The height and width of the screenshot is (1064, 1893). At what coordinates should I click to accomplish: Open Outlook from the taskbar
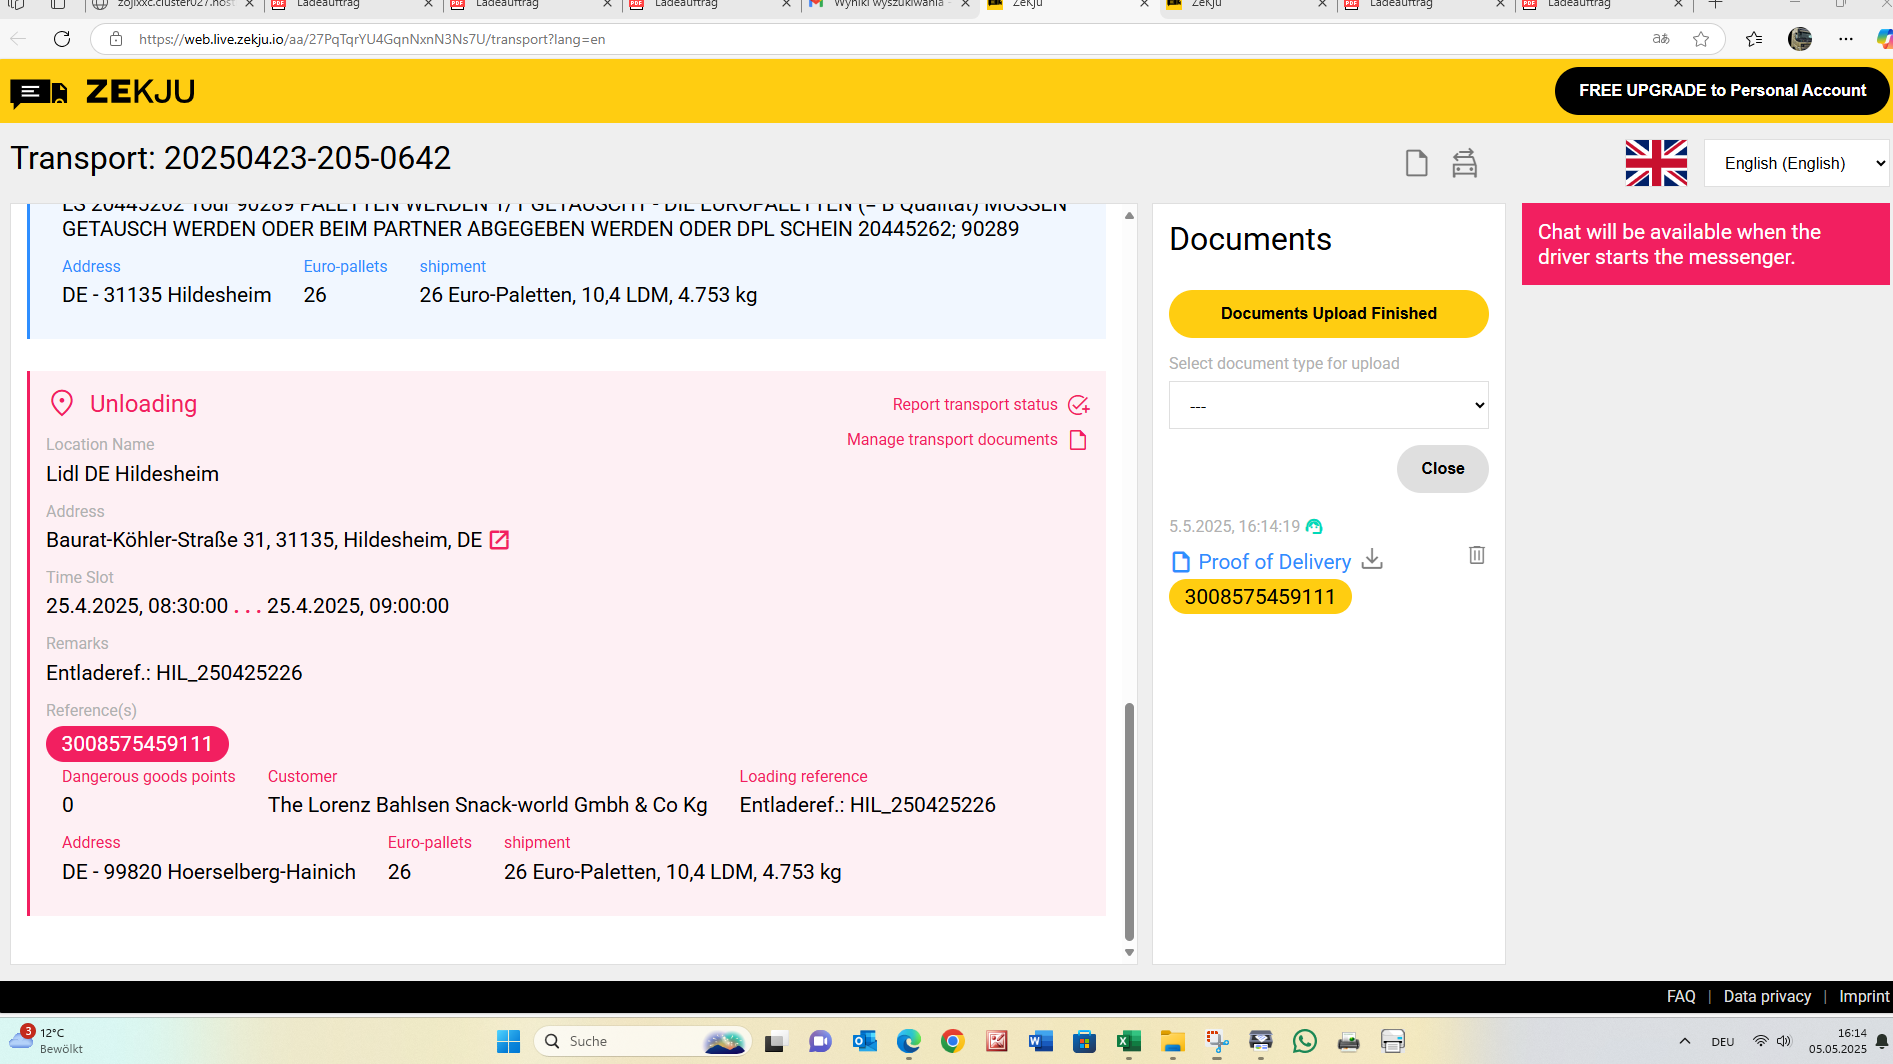coord(864,1041)
